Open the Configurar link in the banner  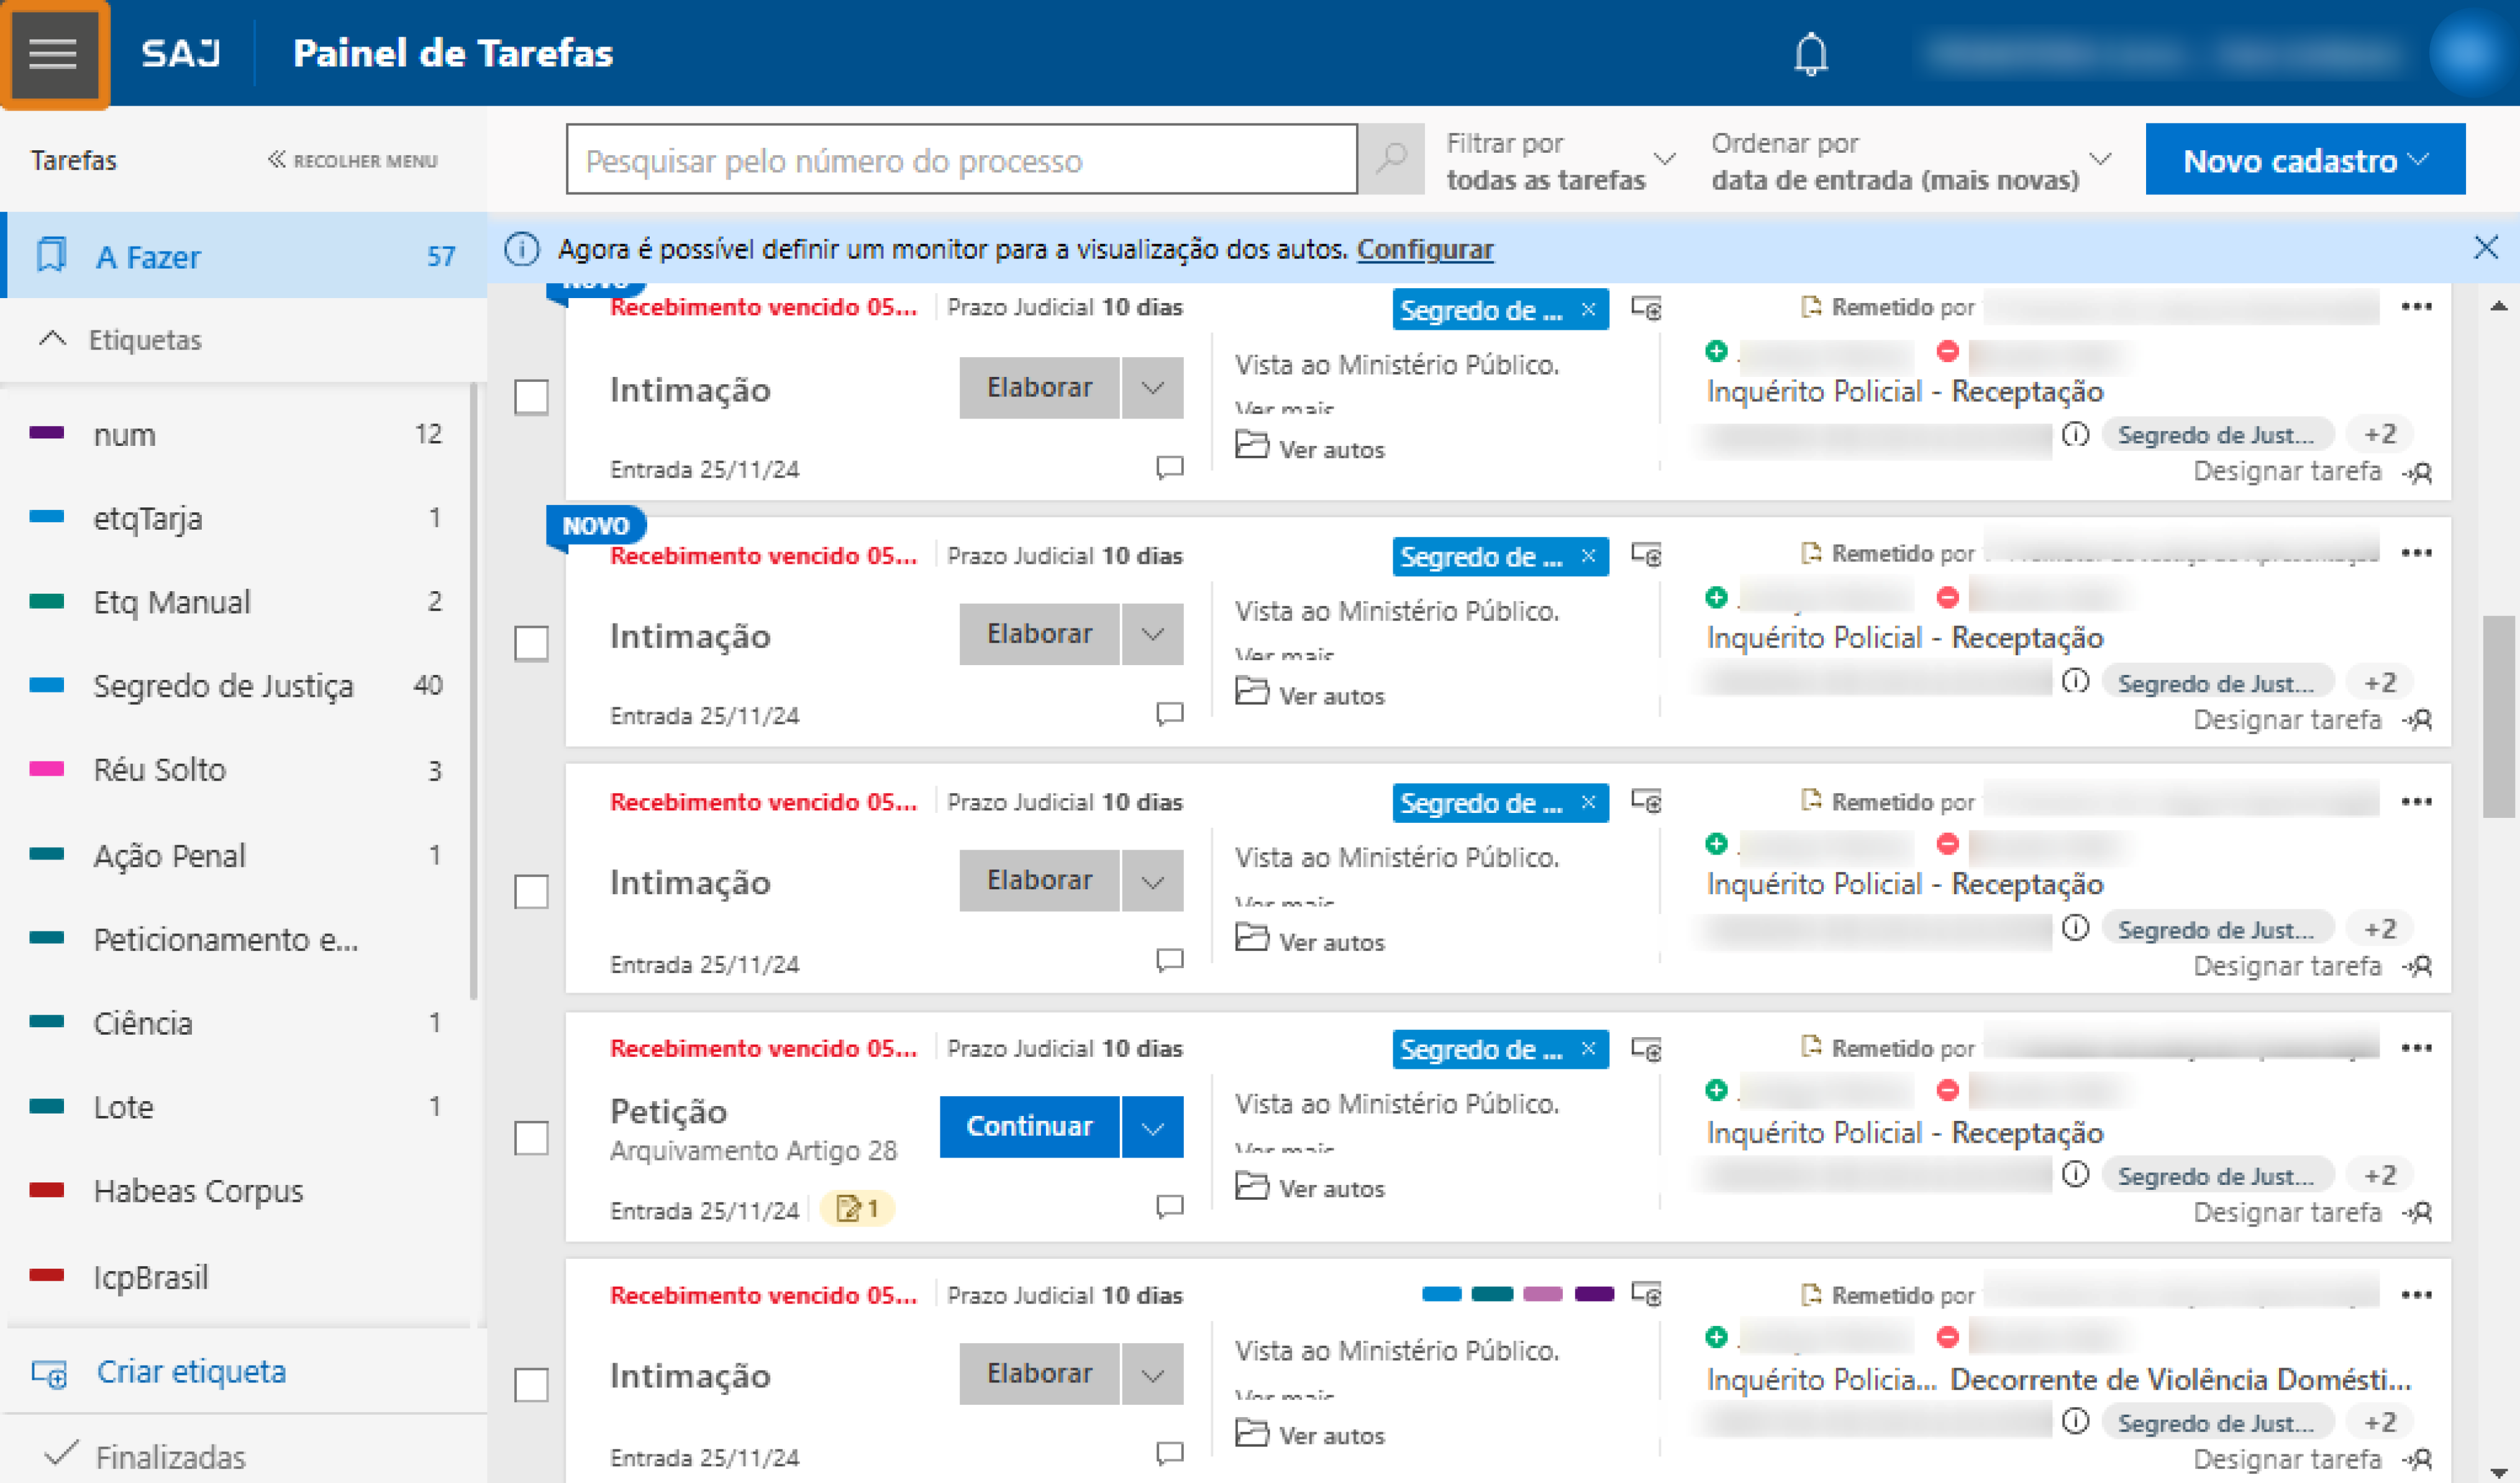[x=1426, y=250]
